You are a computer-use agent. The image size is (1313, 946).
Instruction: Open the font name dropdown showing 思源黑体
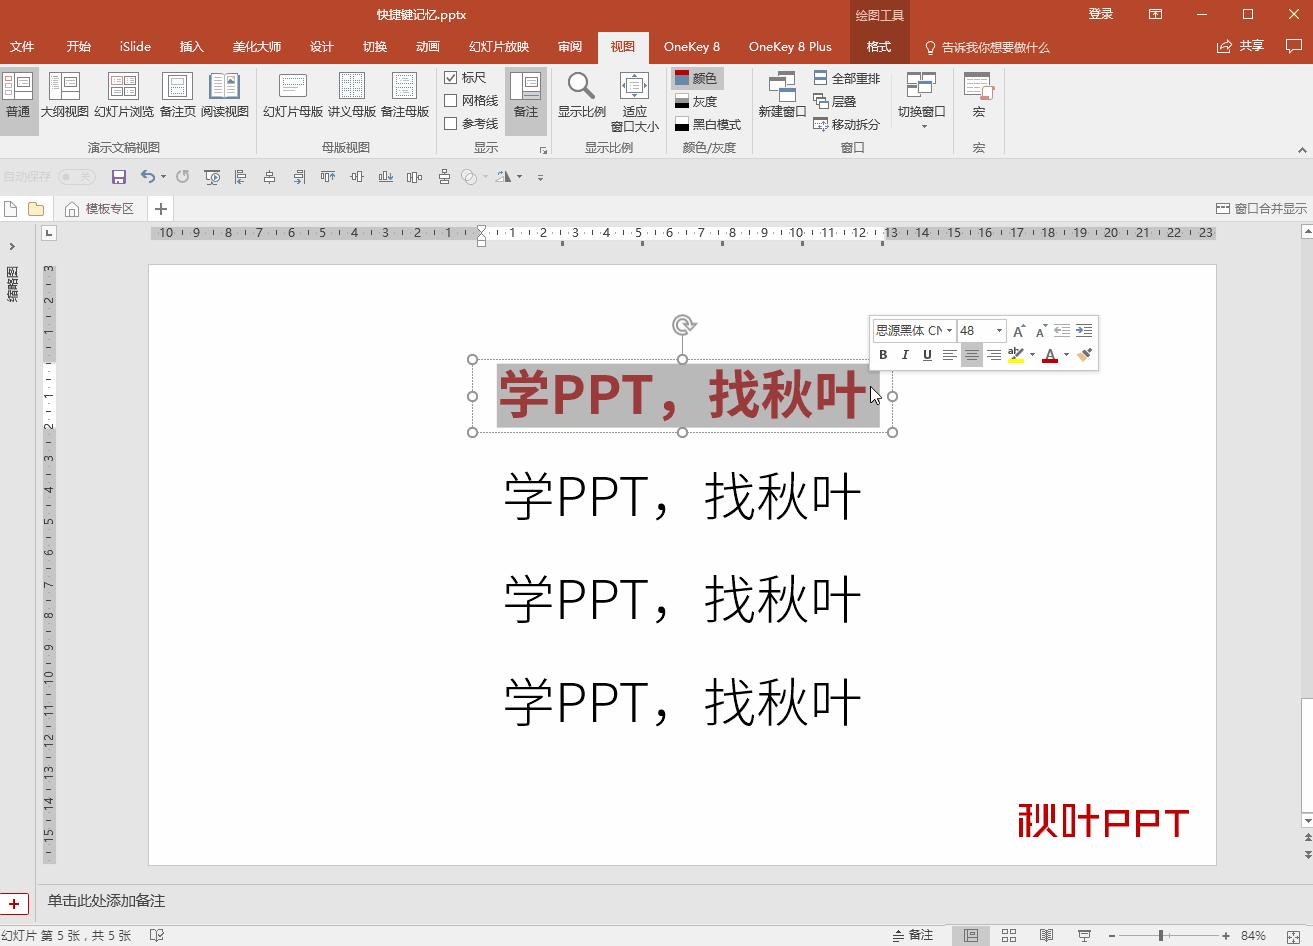pyautogui.click(x=949, y=330)
